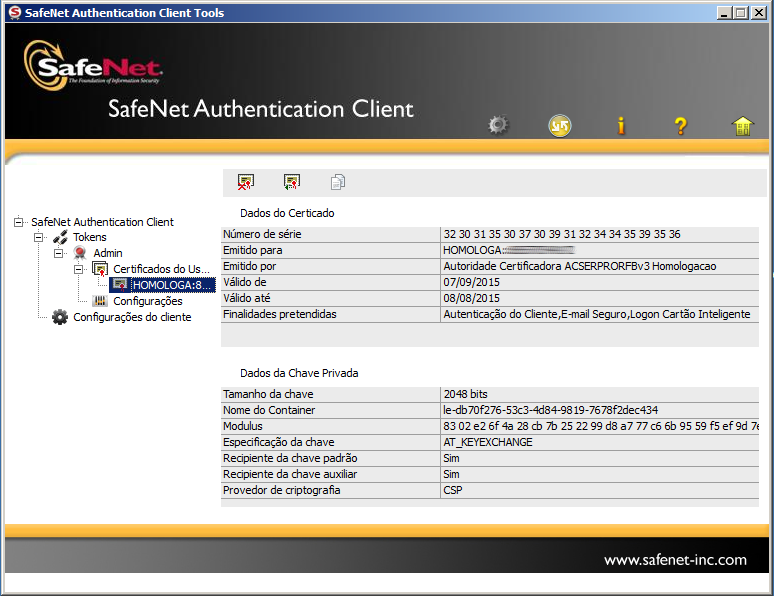Collapse the Certificados do Us... node

[78, 270]
